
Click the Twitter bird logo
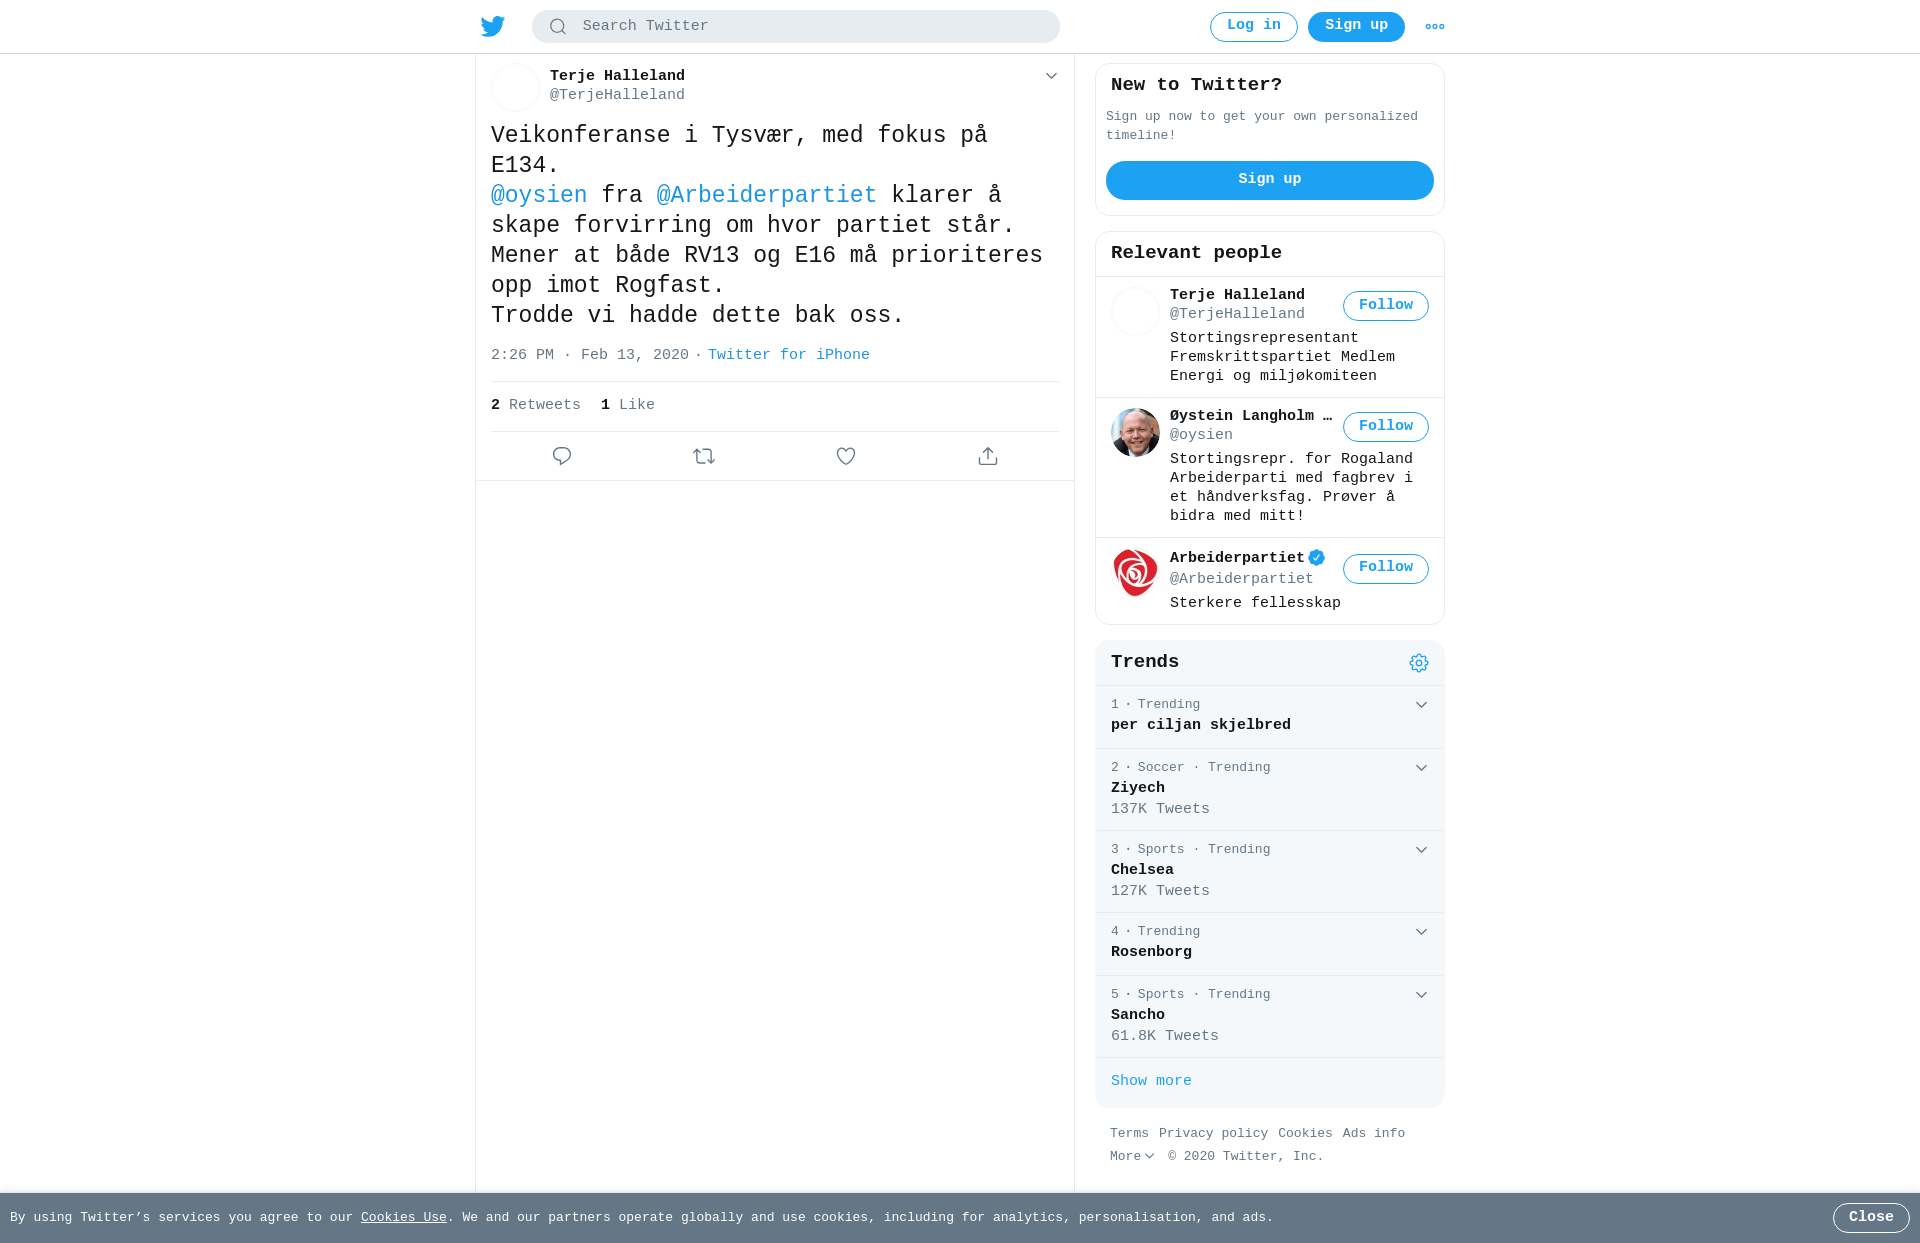pos(492,26)
